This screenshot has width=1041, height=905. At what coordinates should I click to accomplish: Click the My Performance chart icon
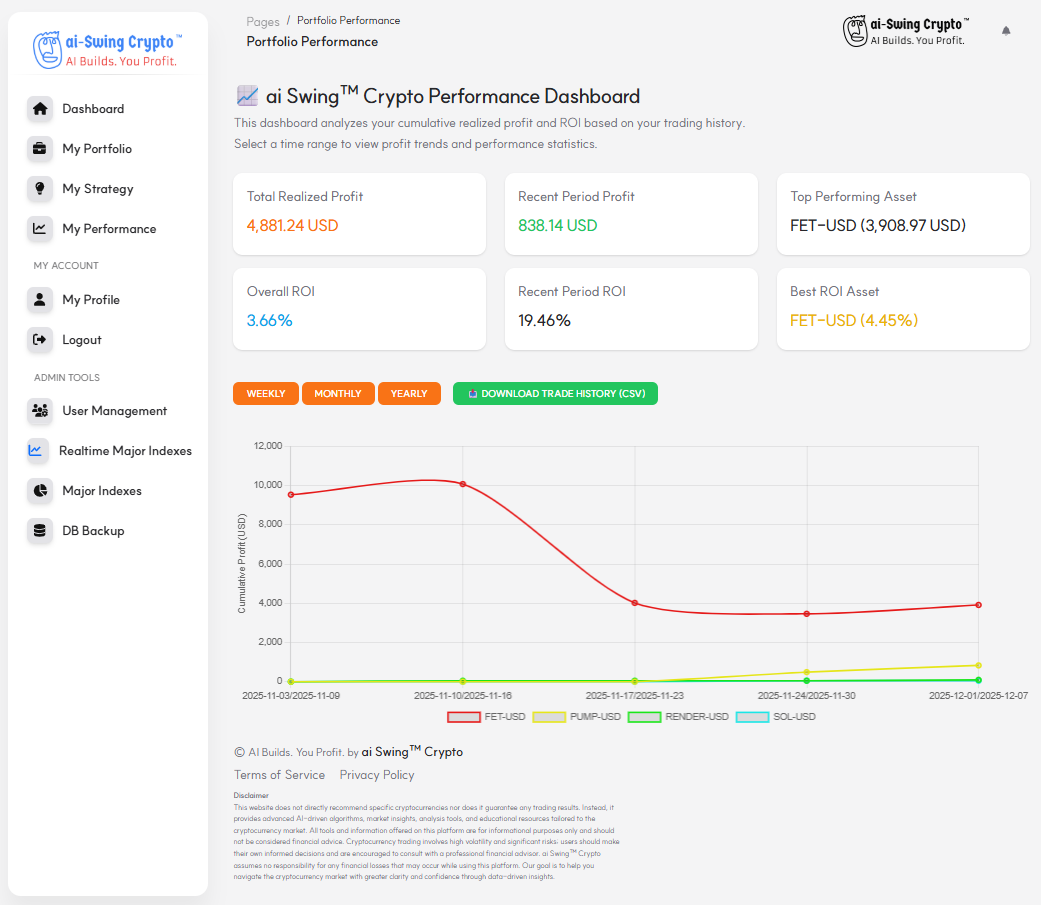pos(41,229)
